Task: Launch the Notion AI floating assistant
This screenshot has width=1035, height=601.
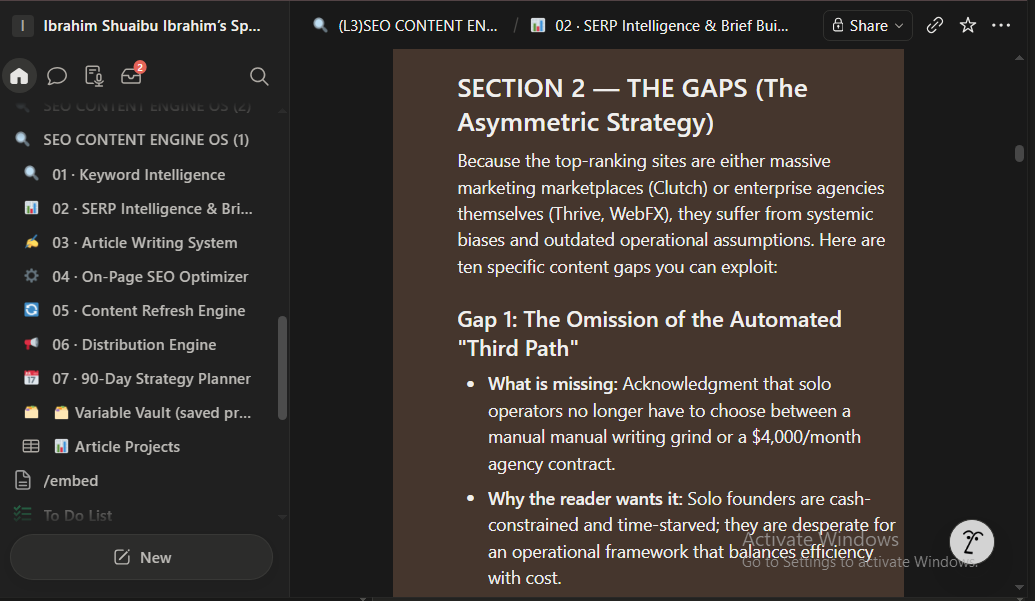Action: (972, 542)
